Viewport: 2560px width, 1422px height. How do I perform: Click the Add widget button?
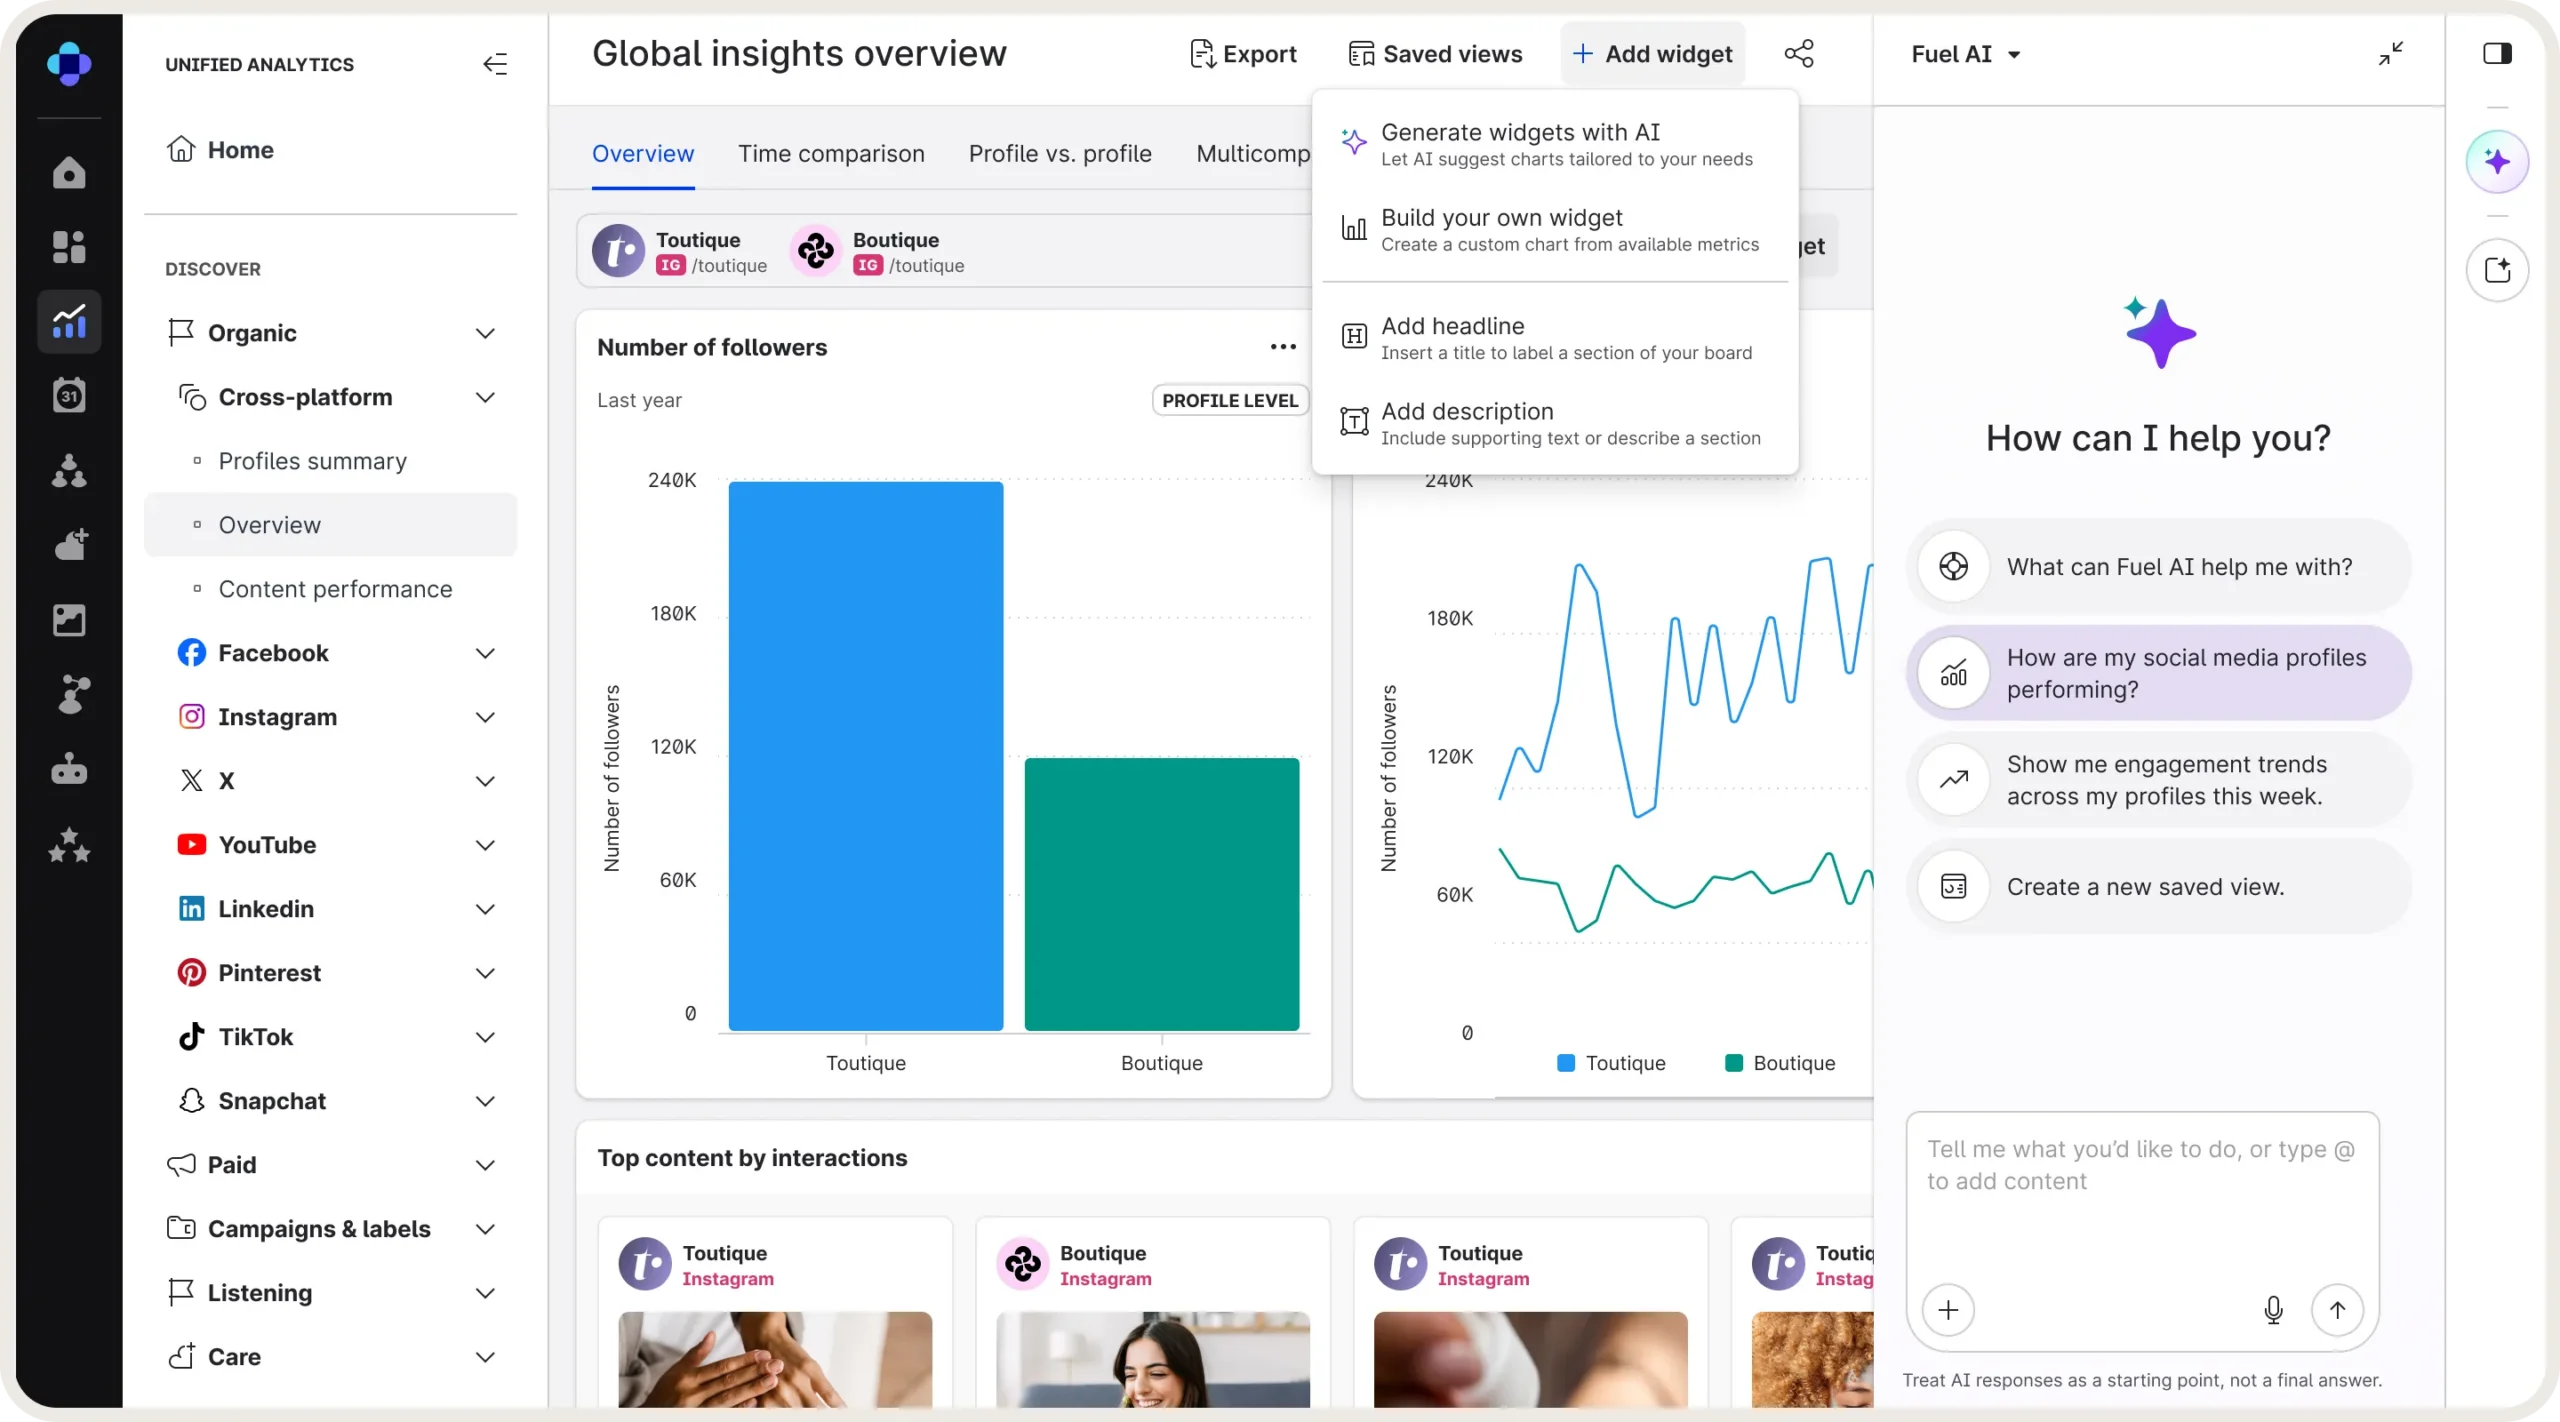click(x=1652, y=54)
